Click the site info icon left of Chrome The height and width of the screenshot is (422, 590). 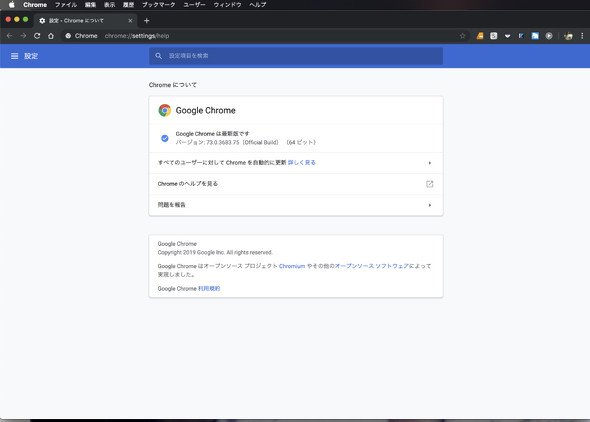68,36
